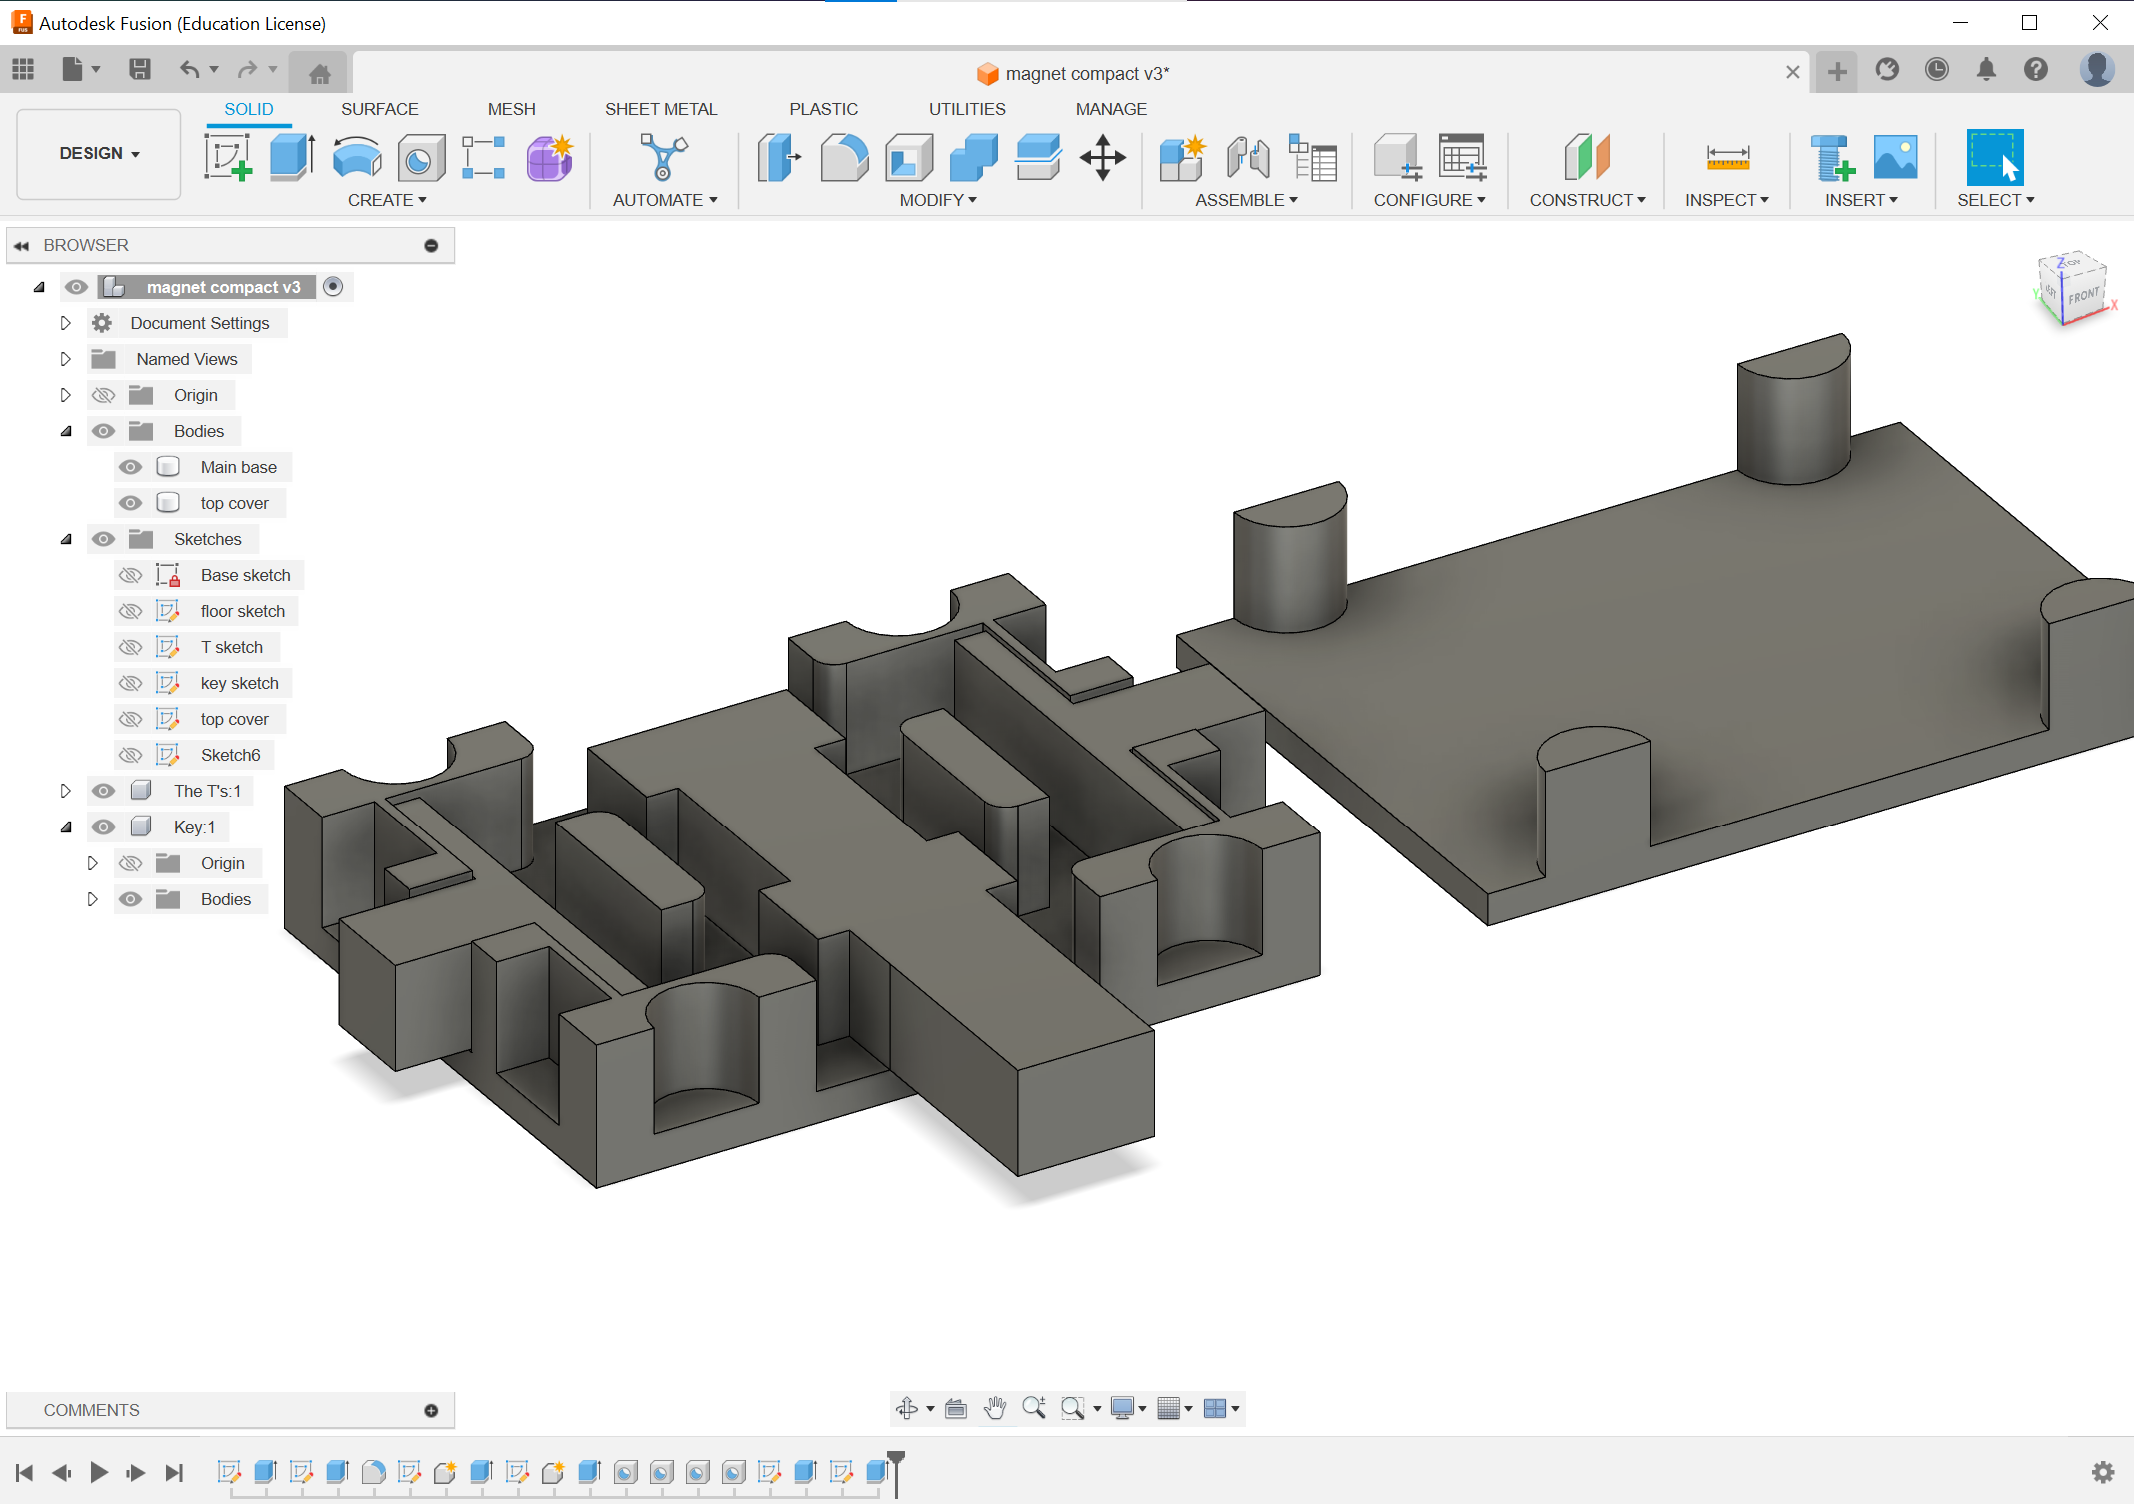Open the DESIGN workspace switcher
This screenshot has width=2134, height=1504.
pyautogui.click(x=97, y=153)
